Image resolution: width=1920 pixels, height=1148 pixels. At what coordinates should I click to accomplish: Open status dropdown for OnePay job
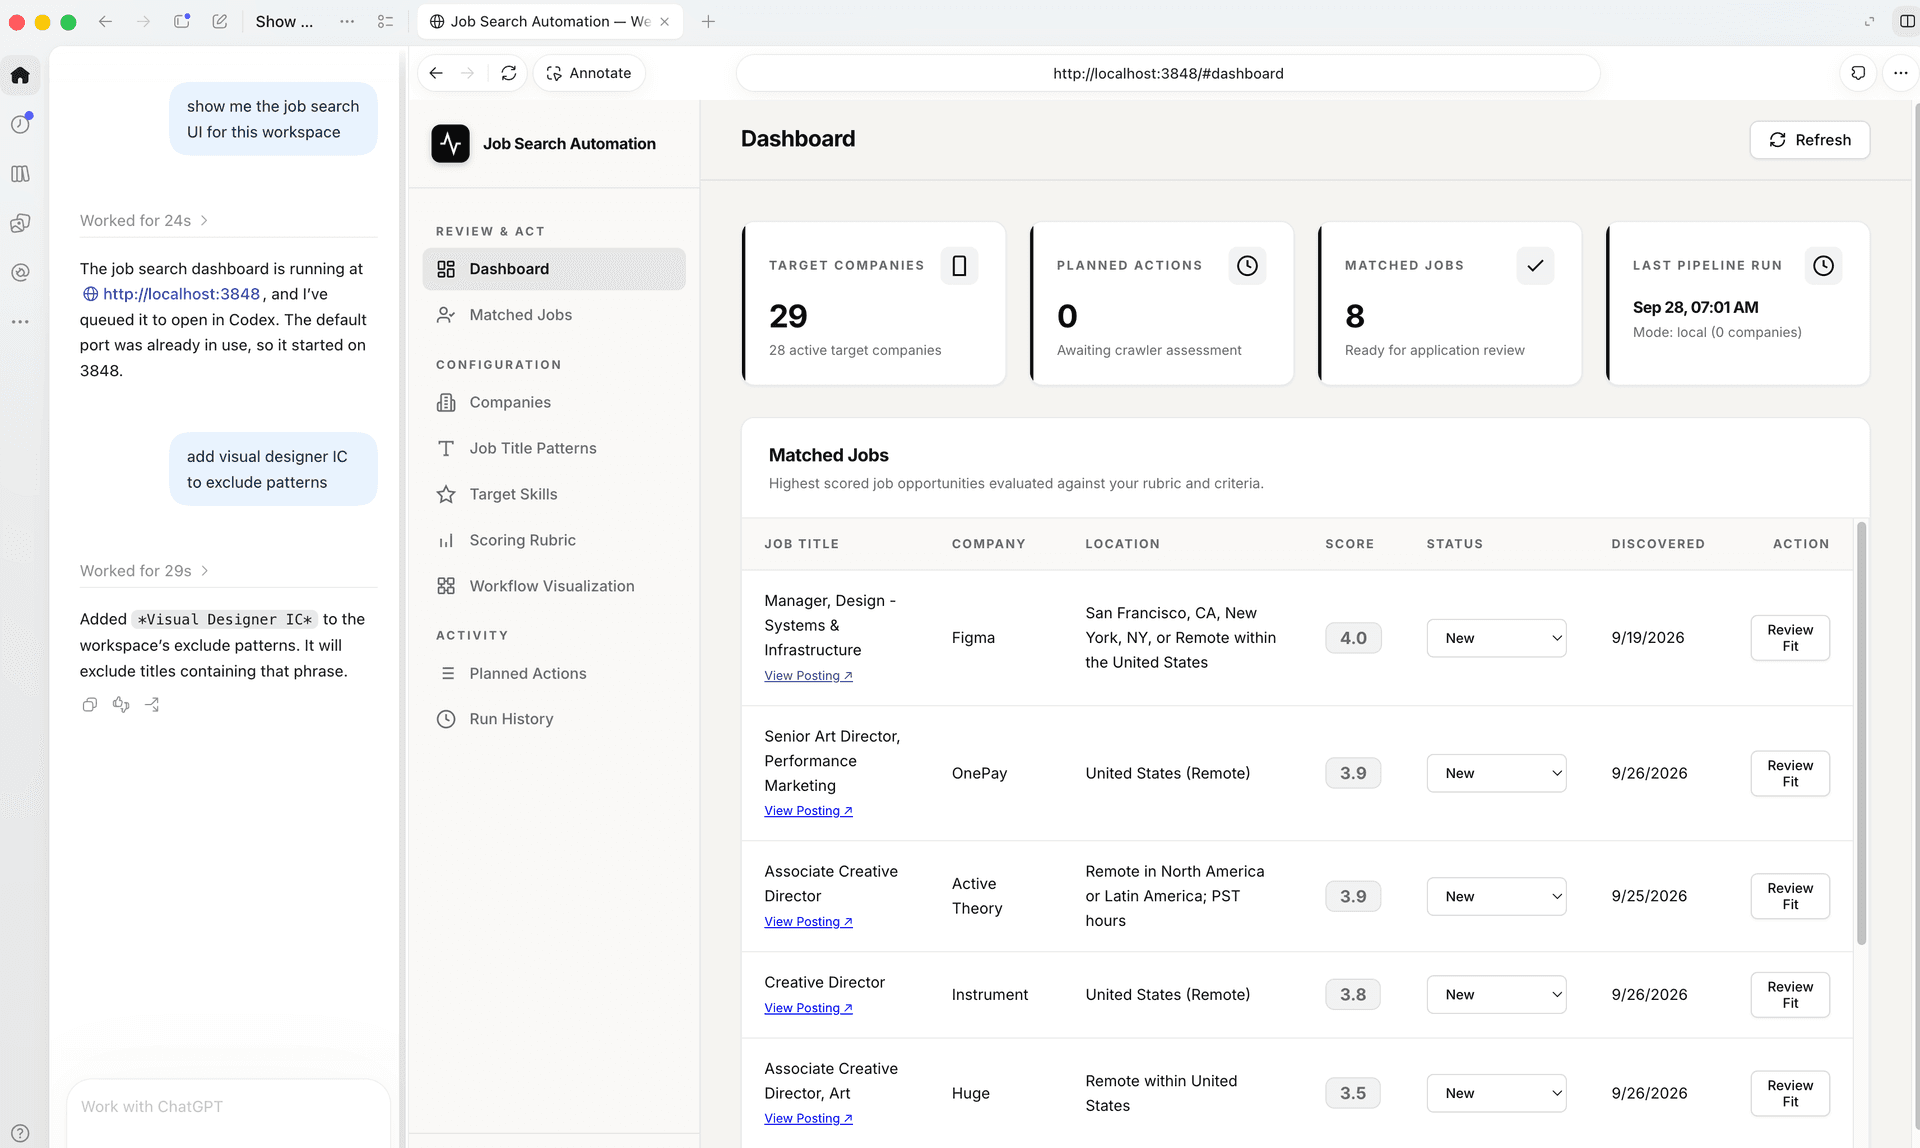point(1496,773)
